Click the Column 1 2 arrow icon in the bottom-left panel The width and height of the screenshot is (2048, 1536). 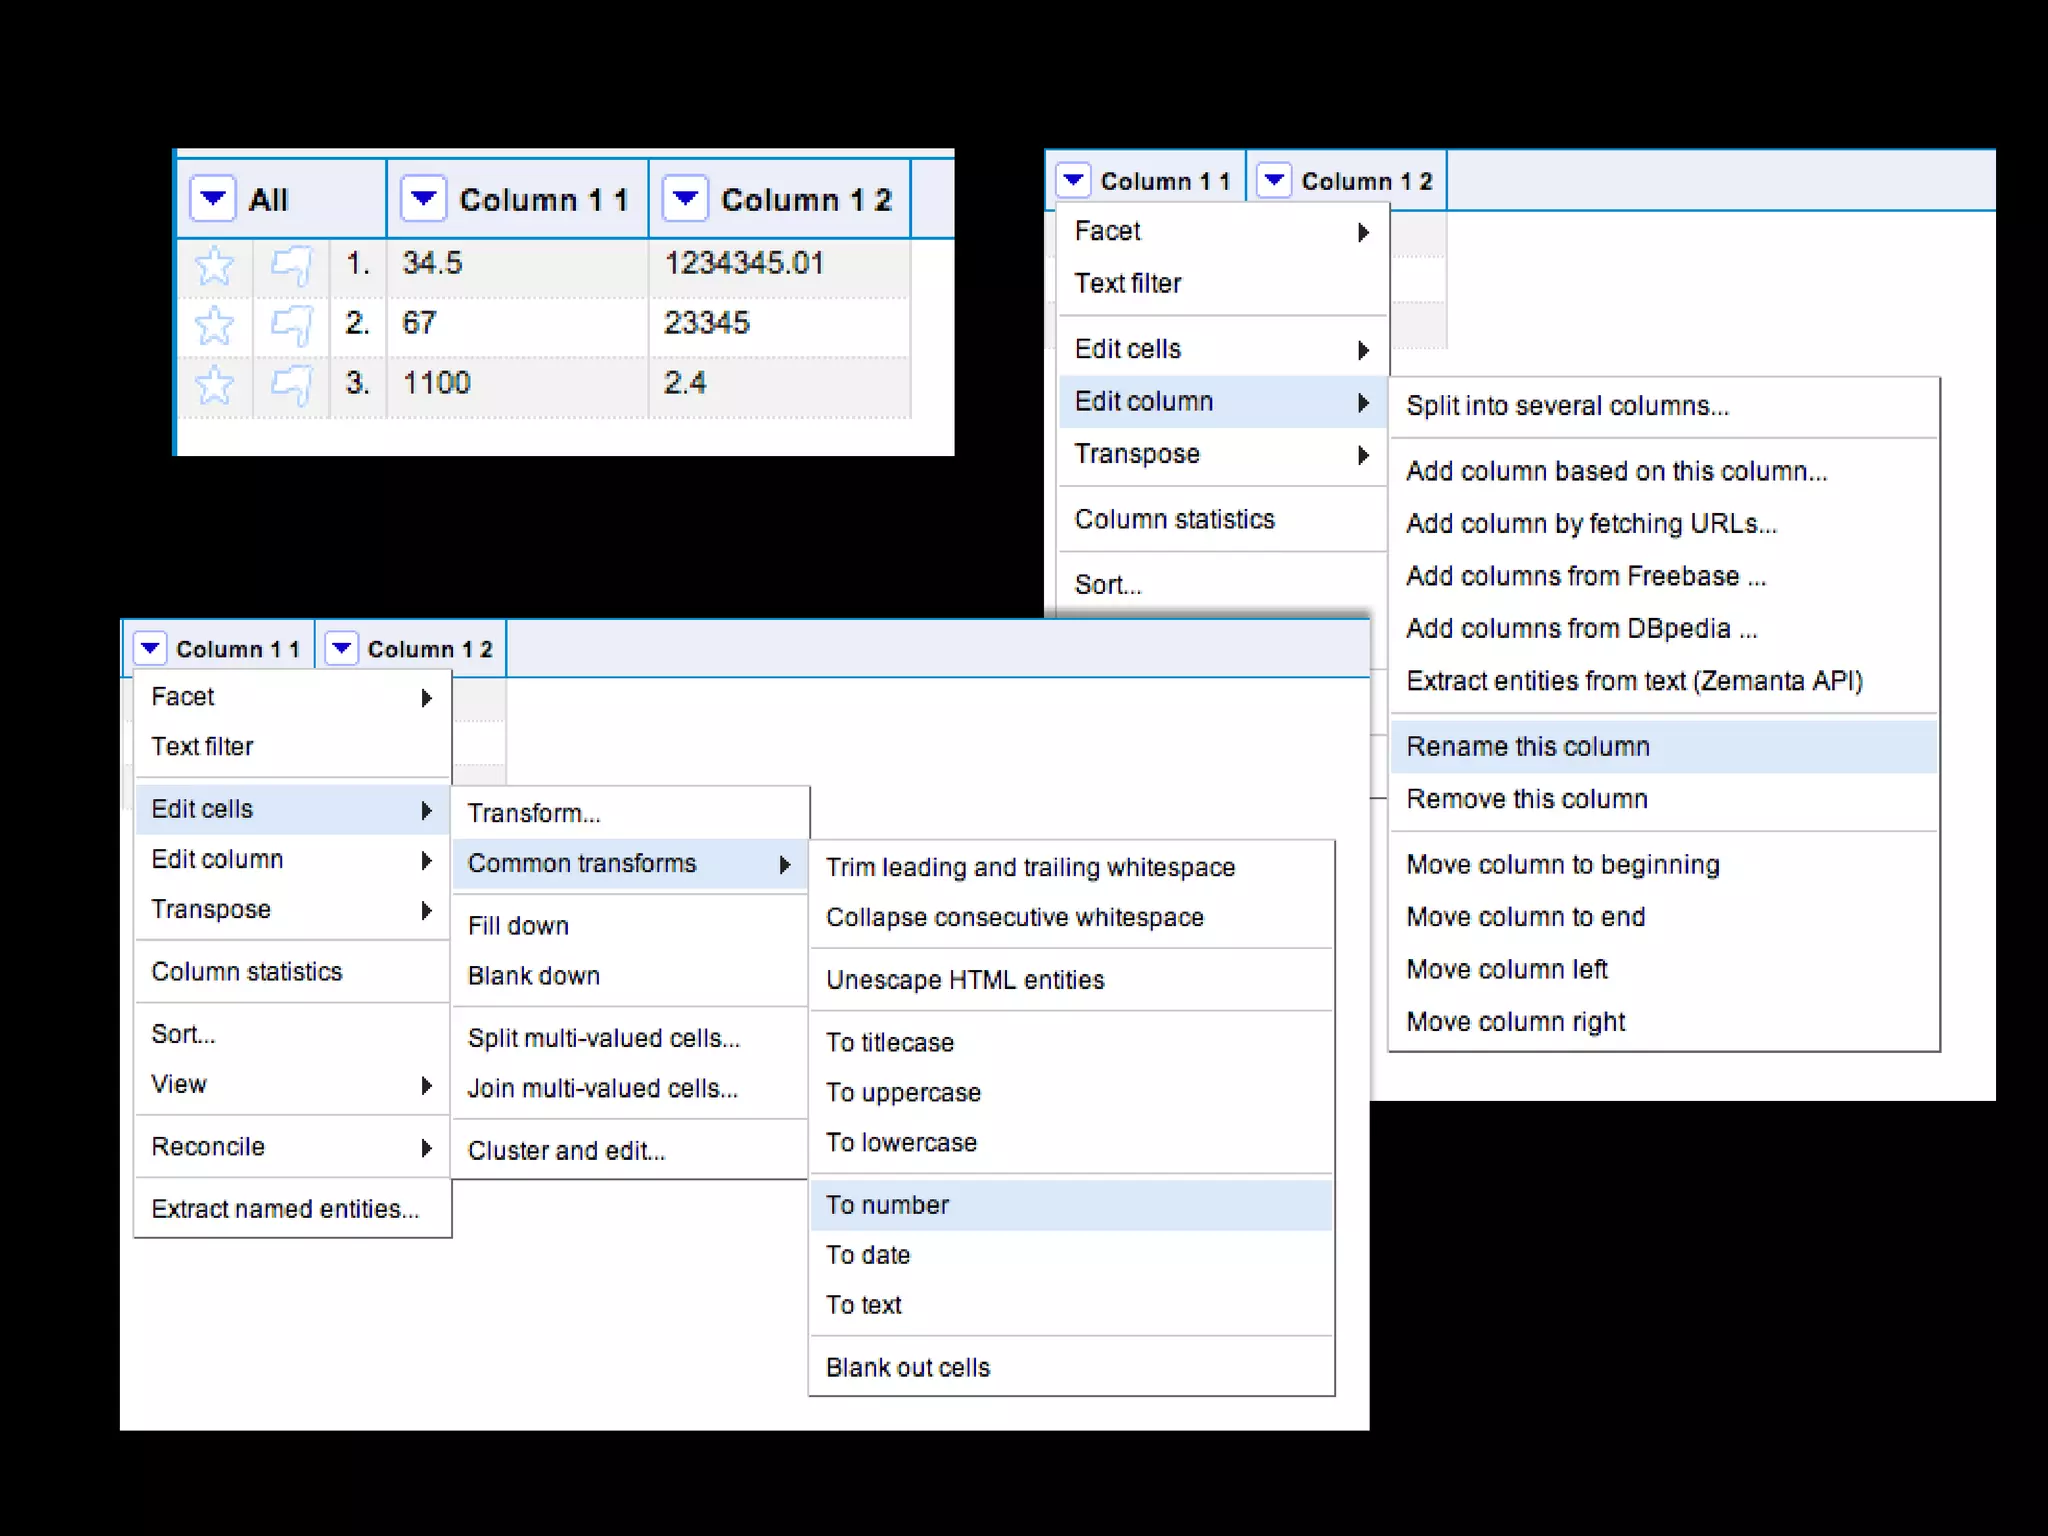pos(341,648)
